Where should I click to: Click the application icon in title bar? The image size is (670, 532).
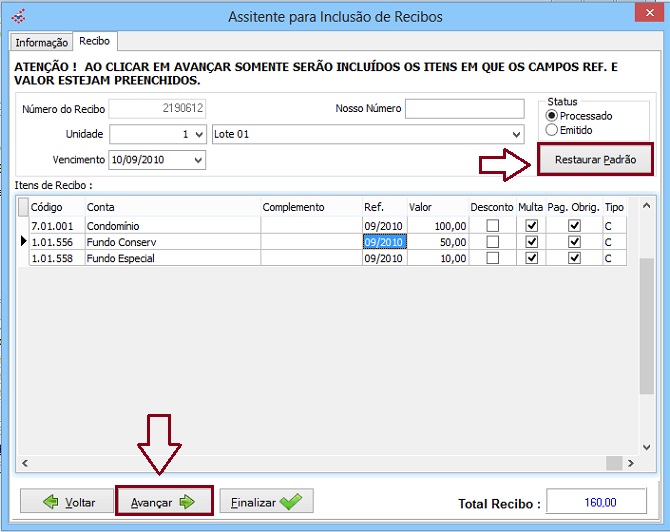point(17,16)
